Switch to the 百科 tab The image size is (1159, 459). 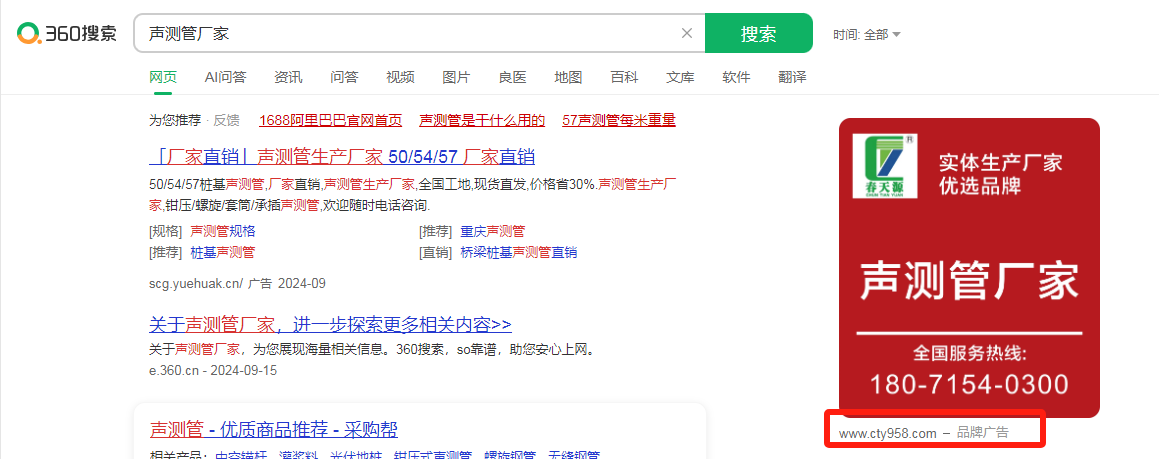click(x=624, y=77)
